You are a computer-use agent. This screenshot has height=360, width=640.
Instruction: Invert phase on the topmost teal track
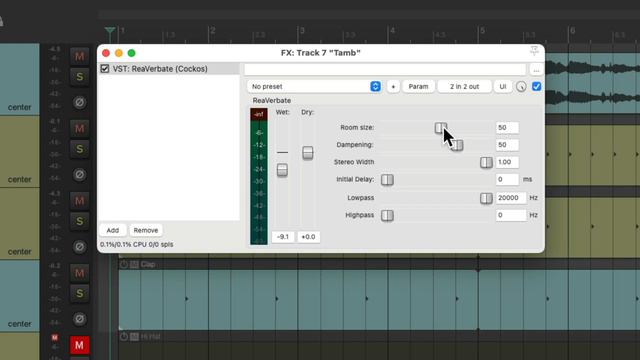click(x=80, y=102)
